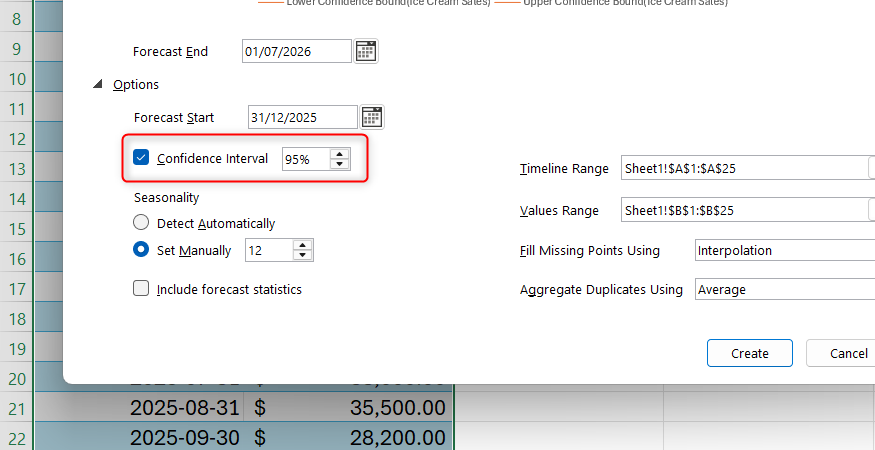Select row header 9
The width and height of the screenshot is (875, 450).
(x=16, y=49)
